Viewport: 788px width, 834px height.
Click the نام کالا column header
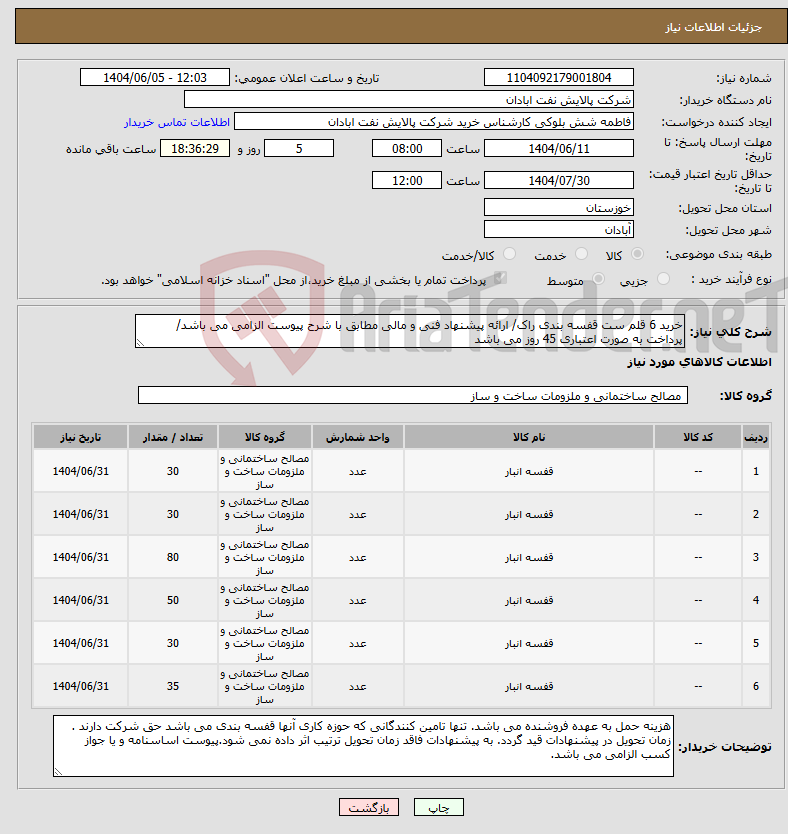(529, 437)
